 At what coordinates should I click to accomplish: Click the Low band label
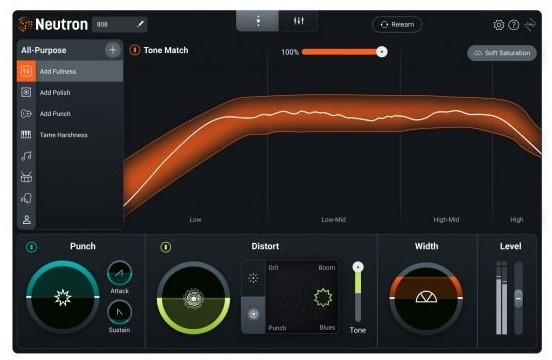pyautogui.click(x=195, y=220)
